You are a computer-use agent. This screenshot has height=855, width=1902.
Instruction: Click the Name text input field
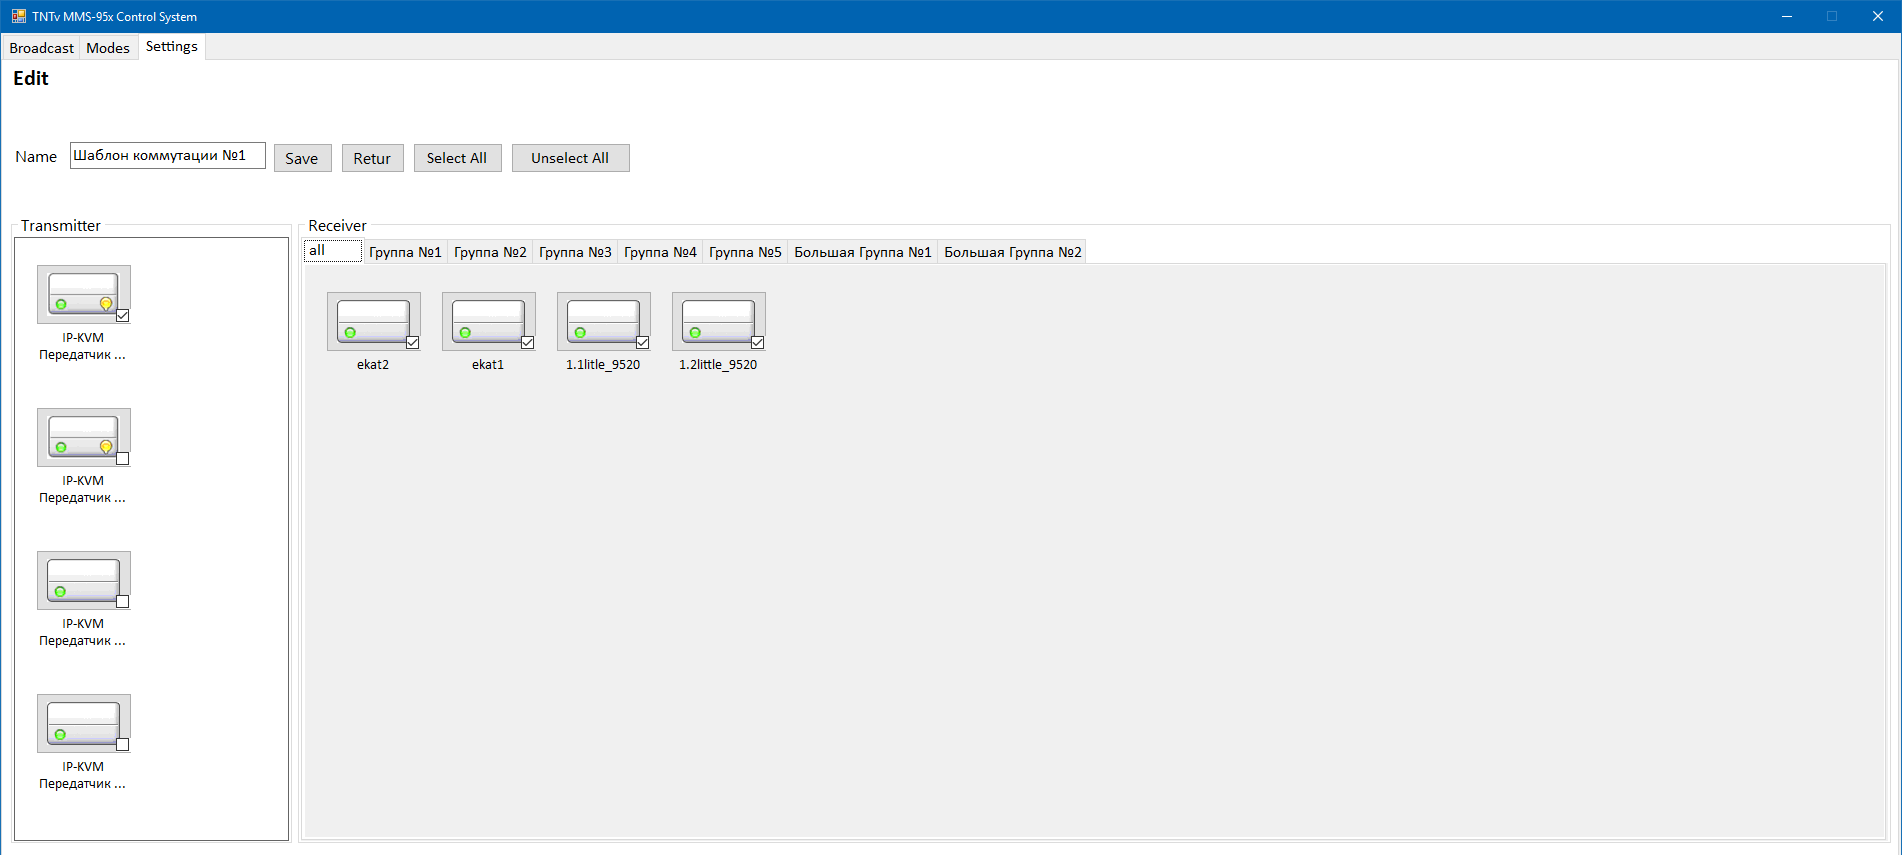(x=167, y=156)
